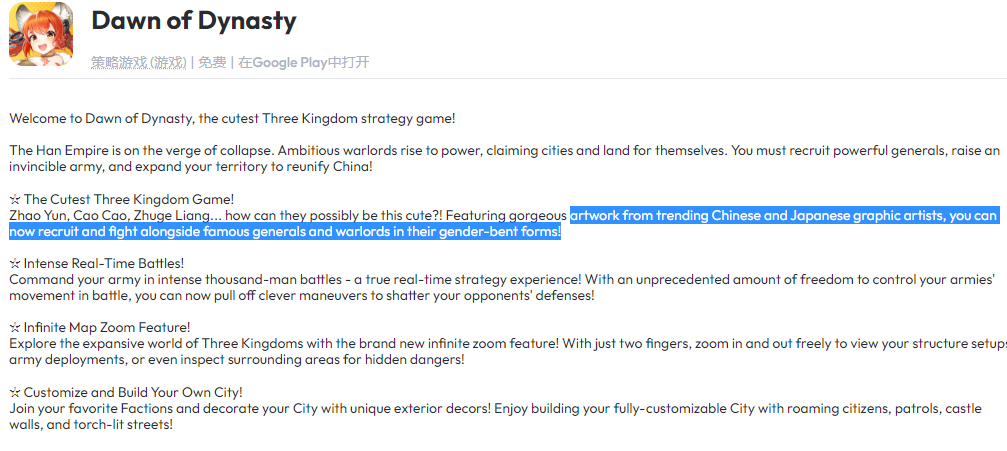The height and width of the screenshot is (451, 1007).
Task: Click the Intense Real-Time Battles heading
Action: click(104, 263)
